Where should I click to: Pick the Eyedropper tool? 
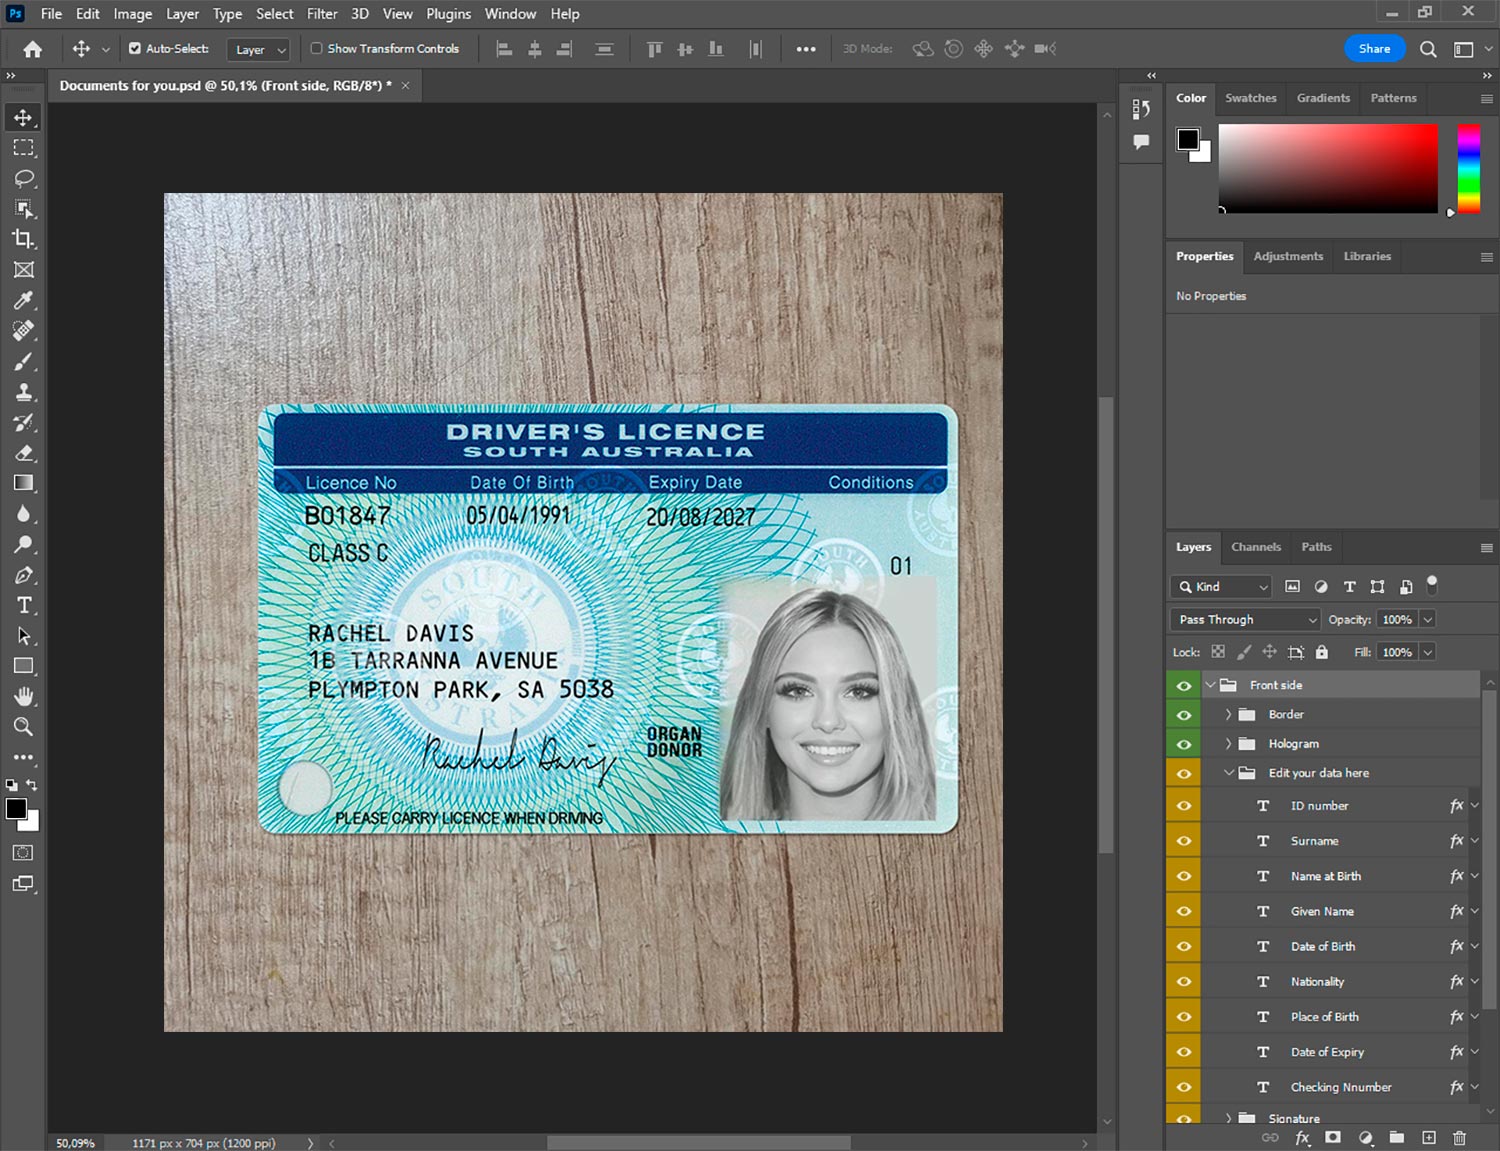click(23, 300)
